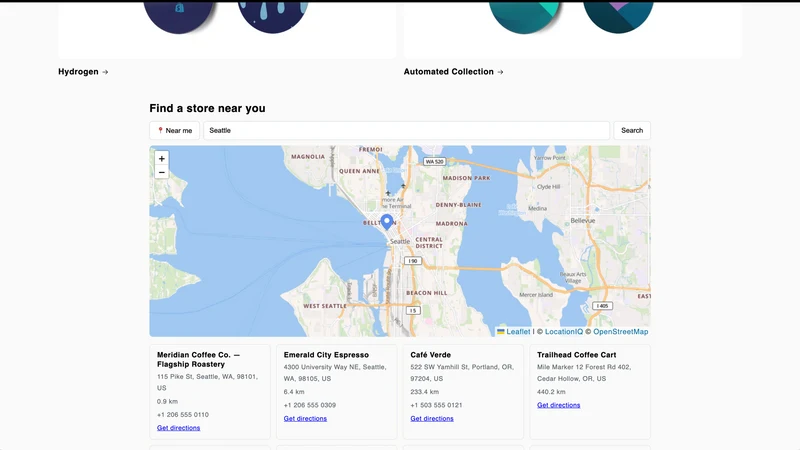Focus the Seattle search input field
This screenshot has width=800, height=450.
pos(407,131)
